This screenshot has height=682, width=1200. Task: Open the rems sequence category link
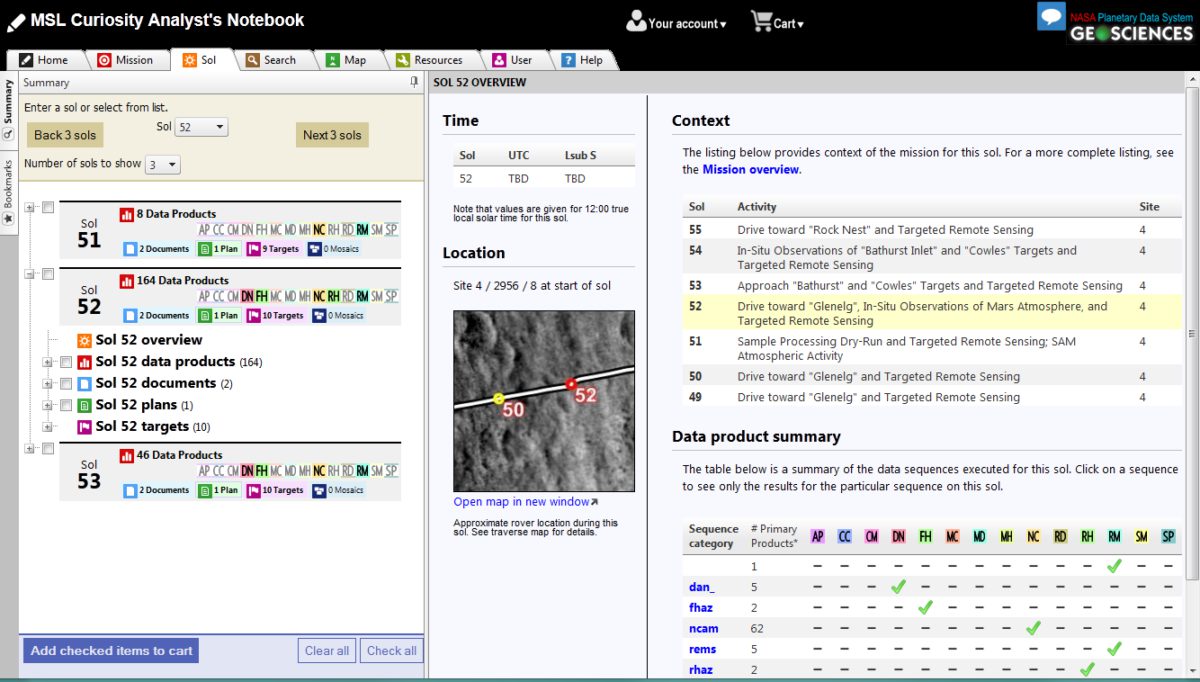(x=703, y=649)
